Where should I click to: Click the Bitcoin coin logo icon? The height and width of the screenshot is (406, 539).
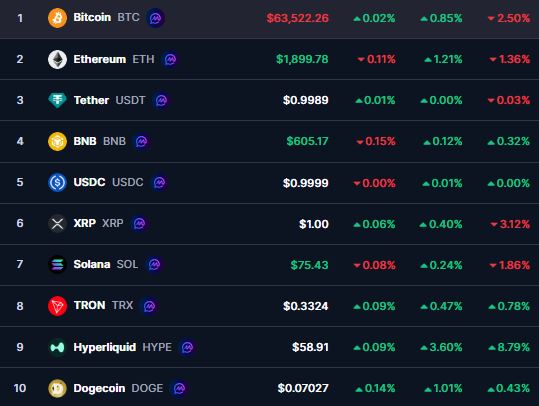click(57, 18)
